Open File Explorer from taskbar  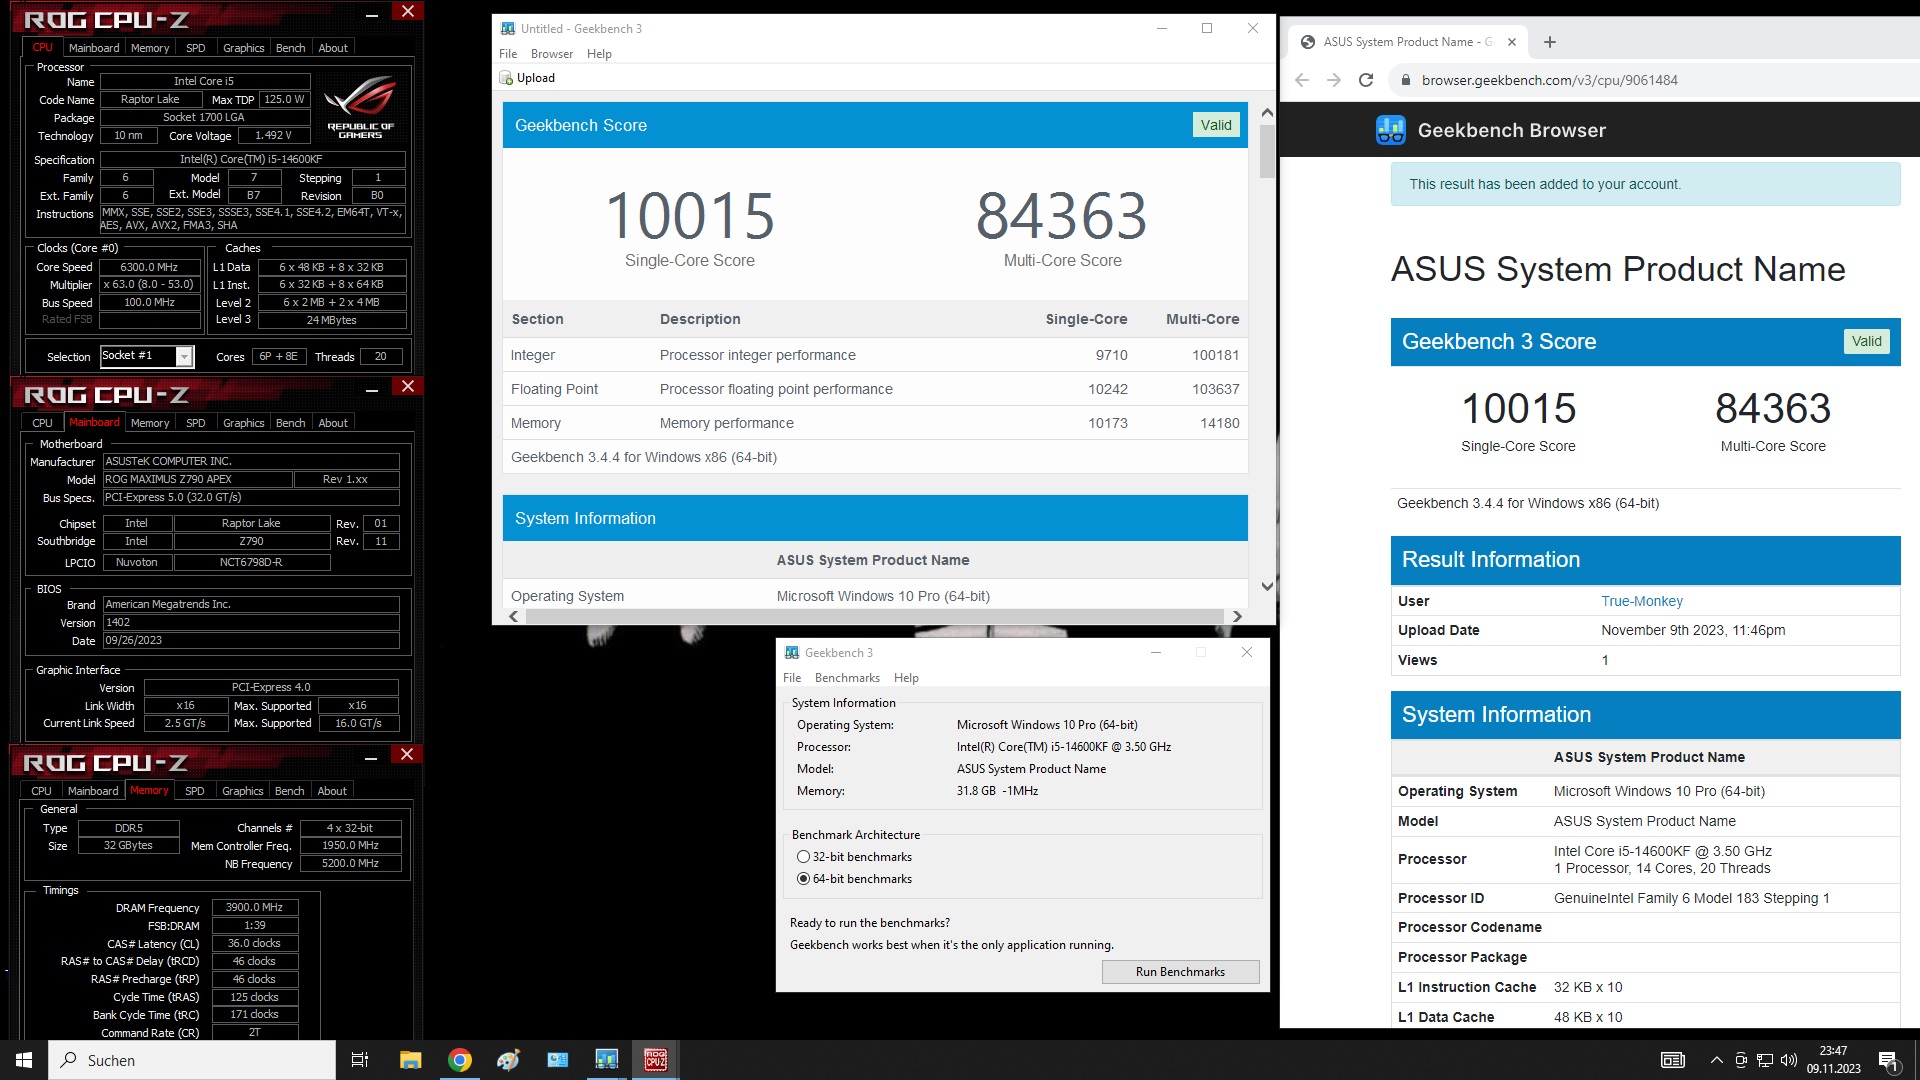(411, 1060)
